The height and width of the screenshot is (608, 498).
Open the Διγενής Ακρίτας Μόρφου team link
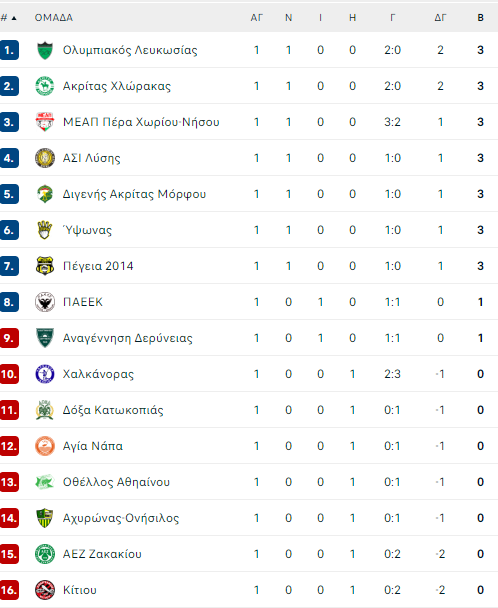(134, 194)
